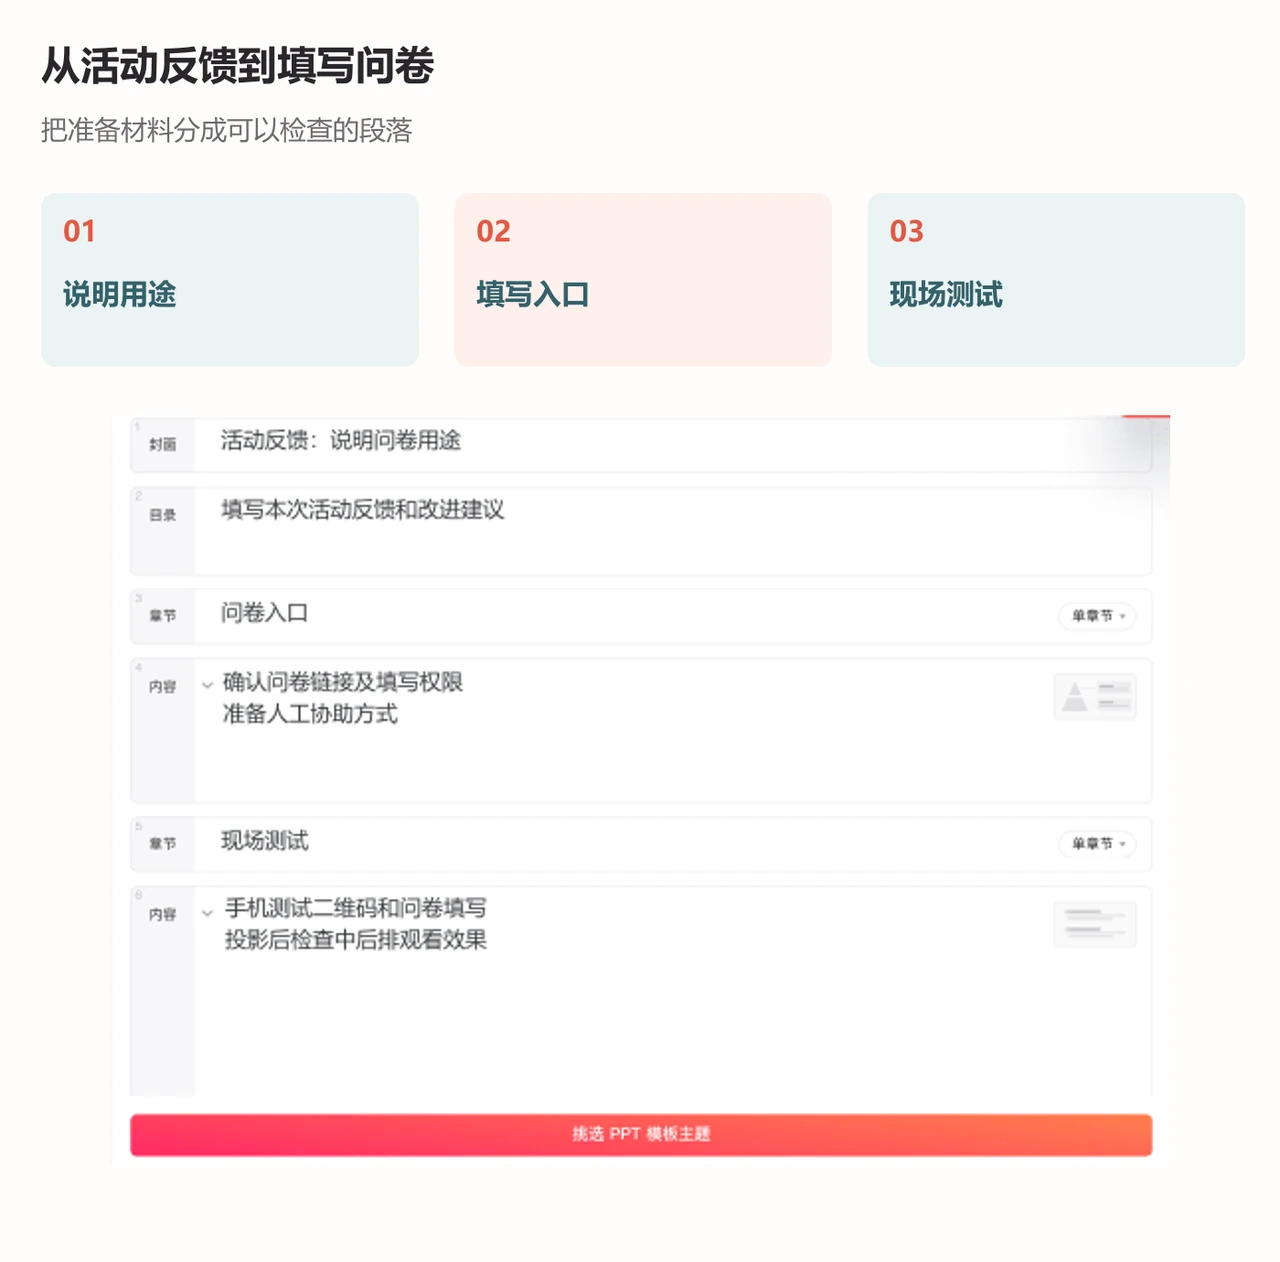The image size is (1280, 1262).
Task: Select the 03 现场测试 card
Action: point(1056,280)
